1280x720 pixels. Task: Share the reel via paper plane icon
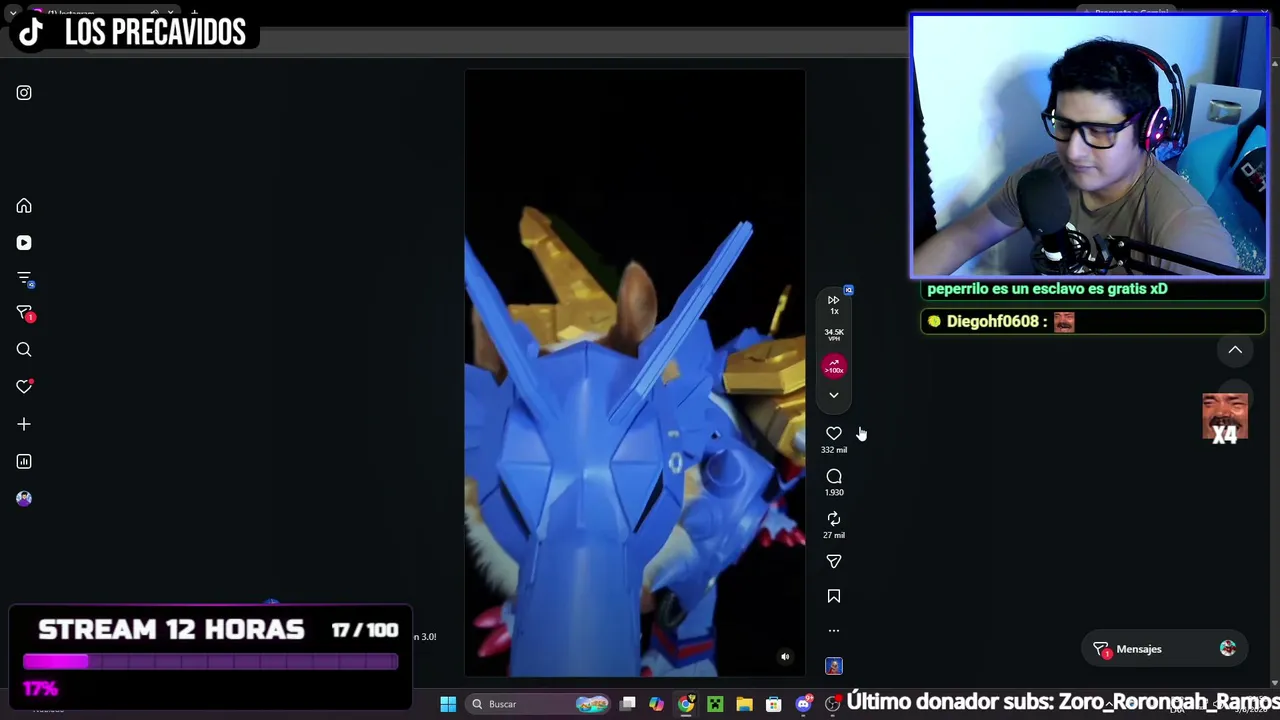(x=834, y=562)
